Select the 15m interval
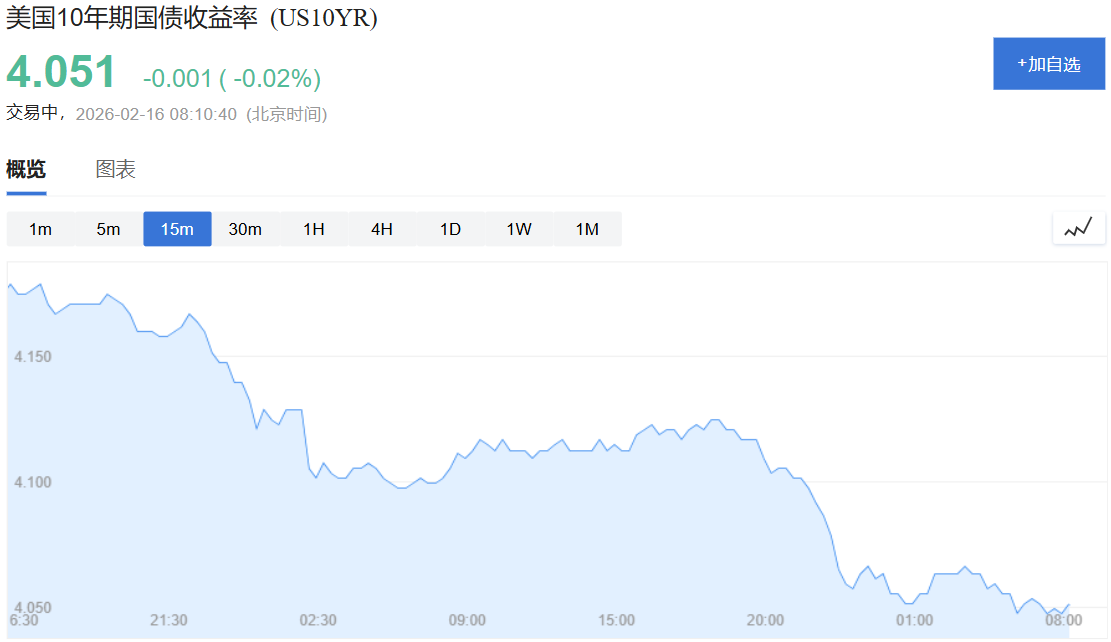1111x642 pixels. 177,229
